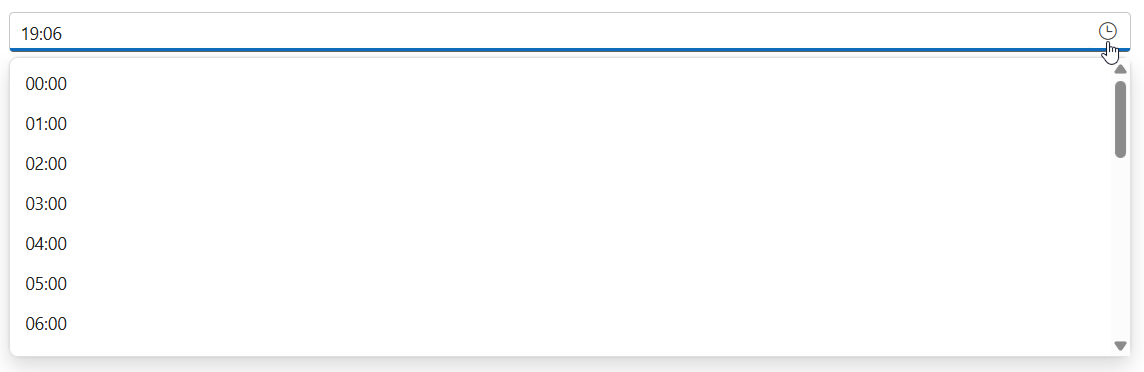Viewport: 1144px width, 372px height.
Task: Pick the last visible time, 06:00
Action: [x=560, y=323]
